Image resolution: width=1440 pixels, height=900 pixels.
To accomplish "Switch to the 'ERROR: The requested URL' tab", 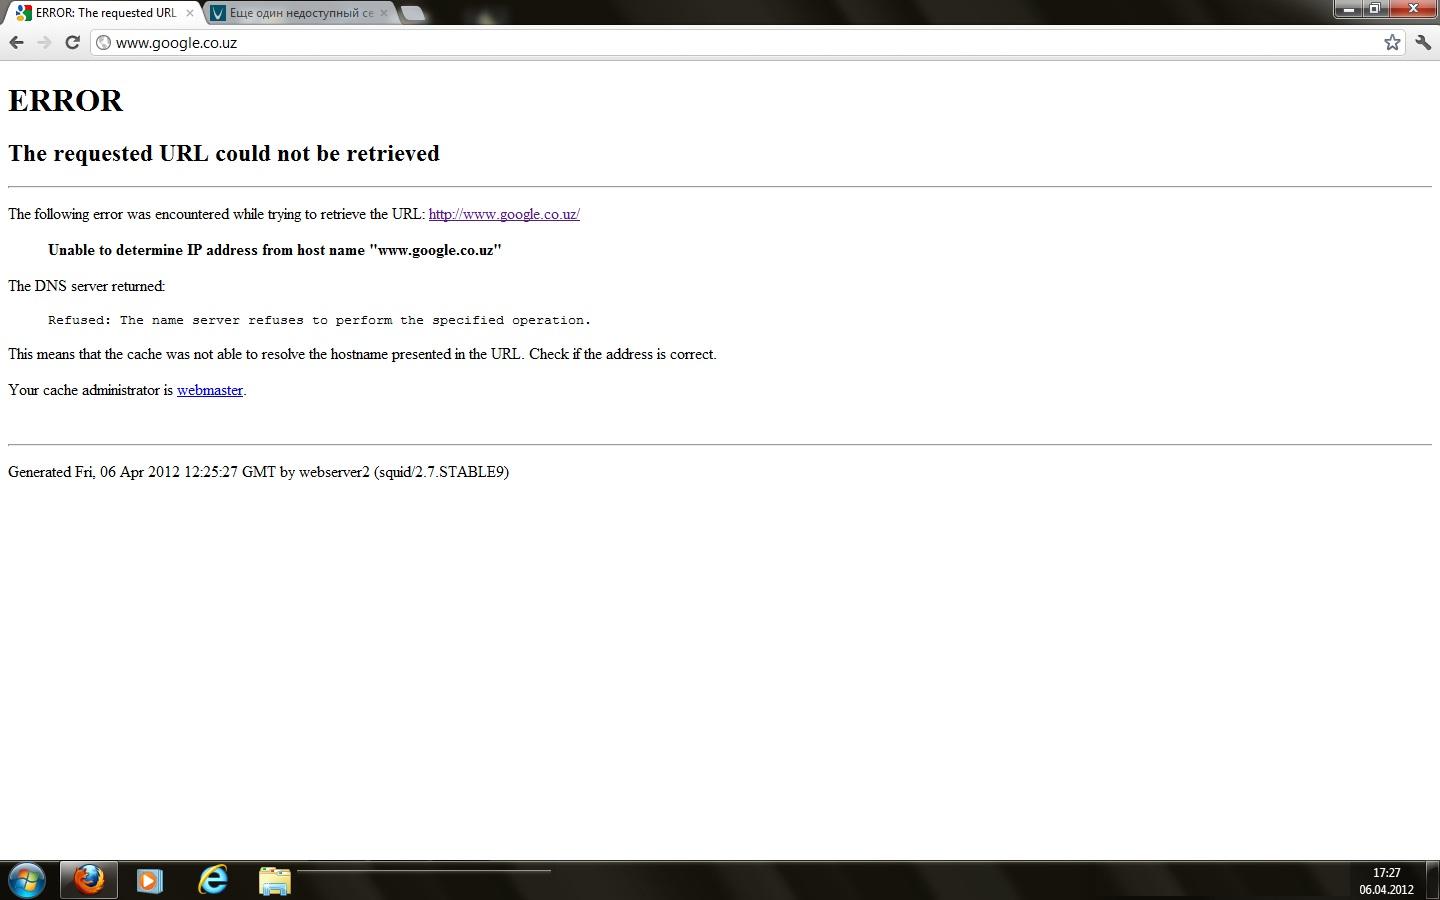I will click(x=105, y=13).
